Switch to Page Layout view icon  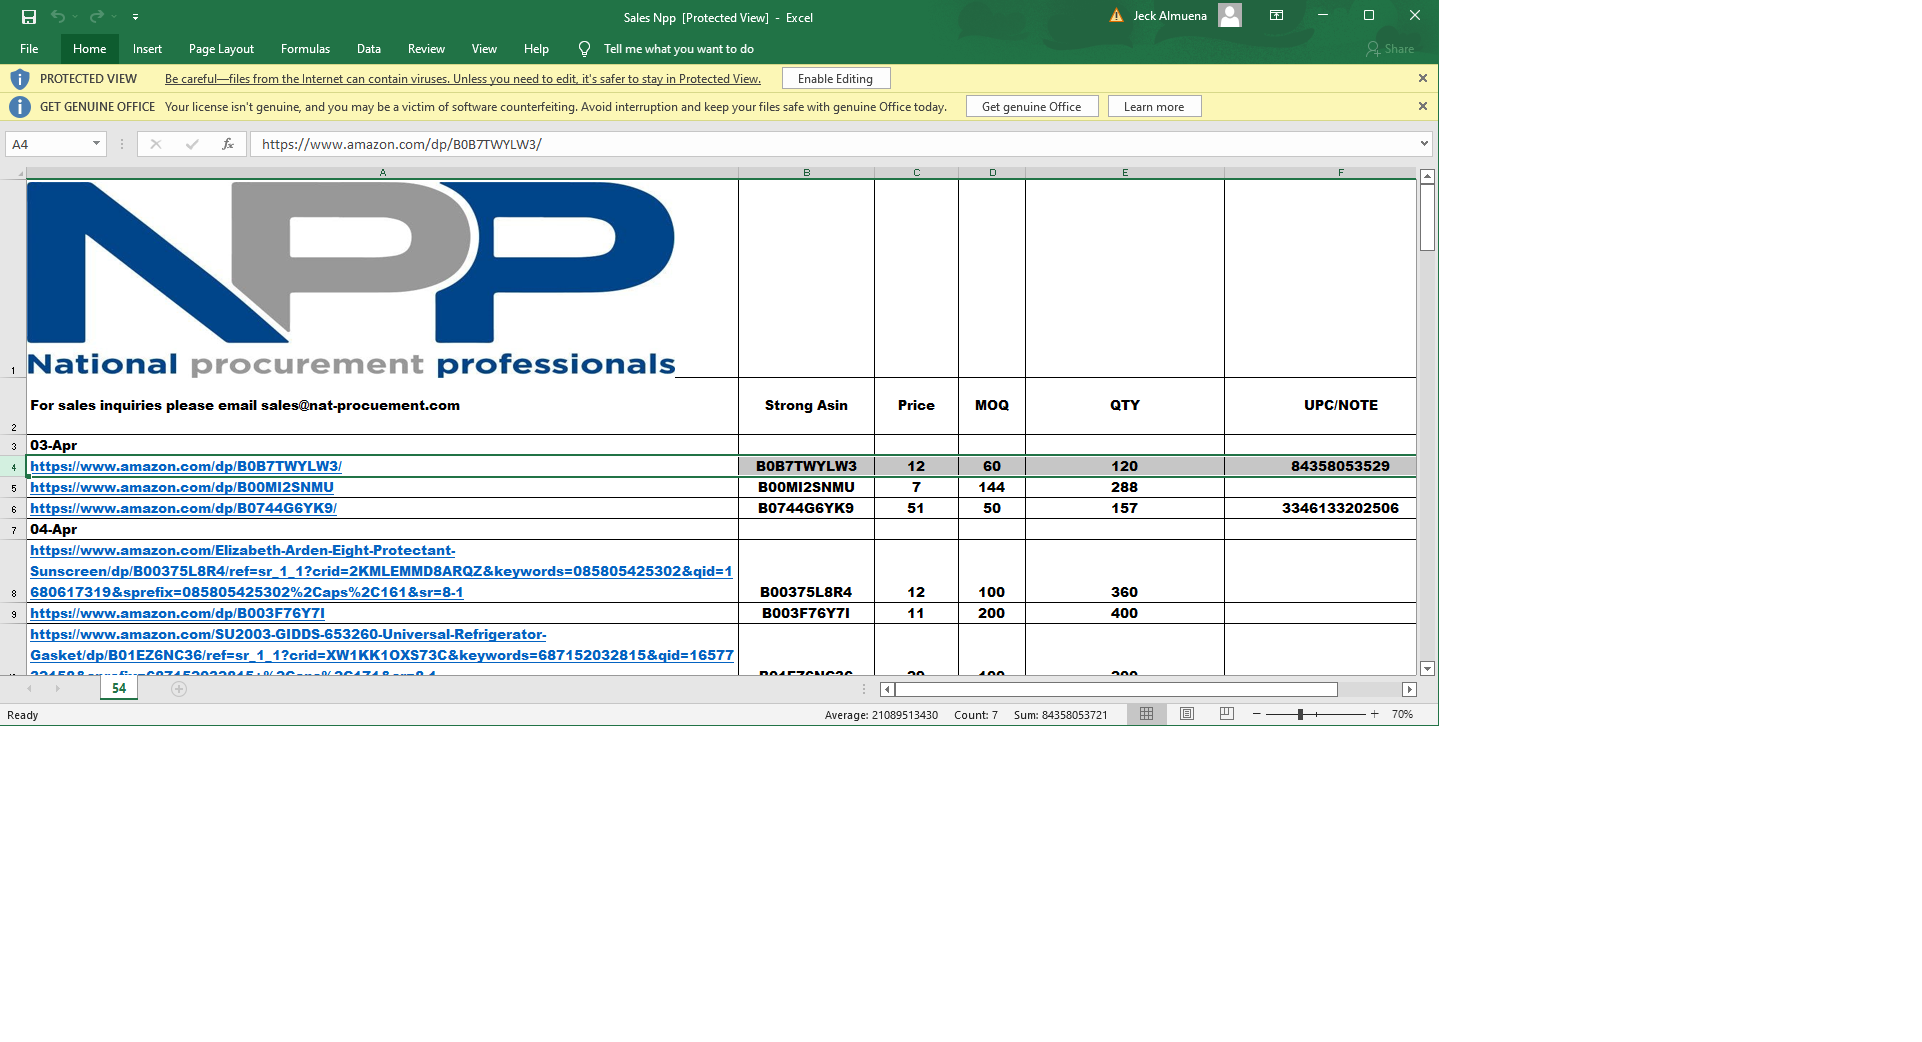(x=1187, y=714)
